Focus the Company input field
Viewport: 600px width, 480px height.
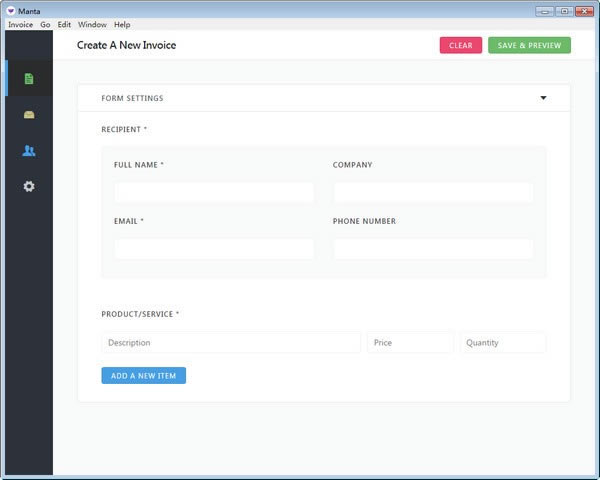pyautogui.click(x=433, y=192)
